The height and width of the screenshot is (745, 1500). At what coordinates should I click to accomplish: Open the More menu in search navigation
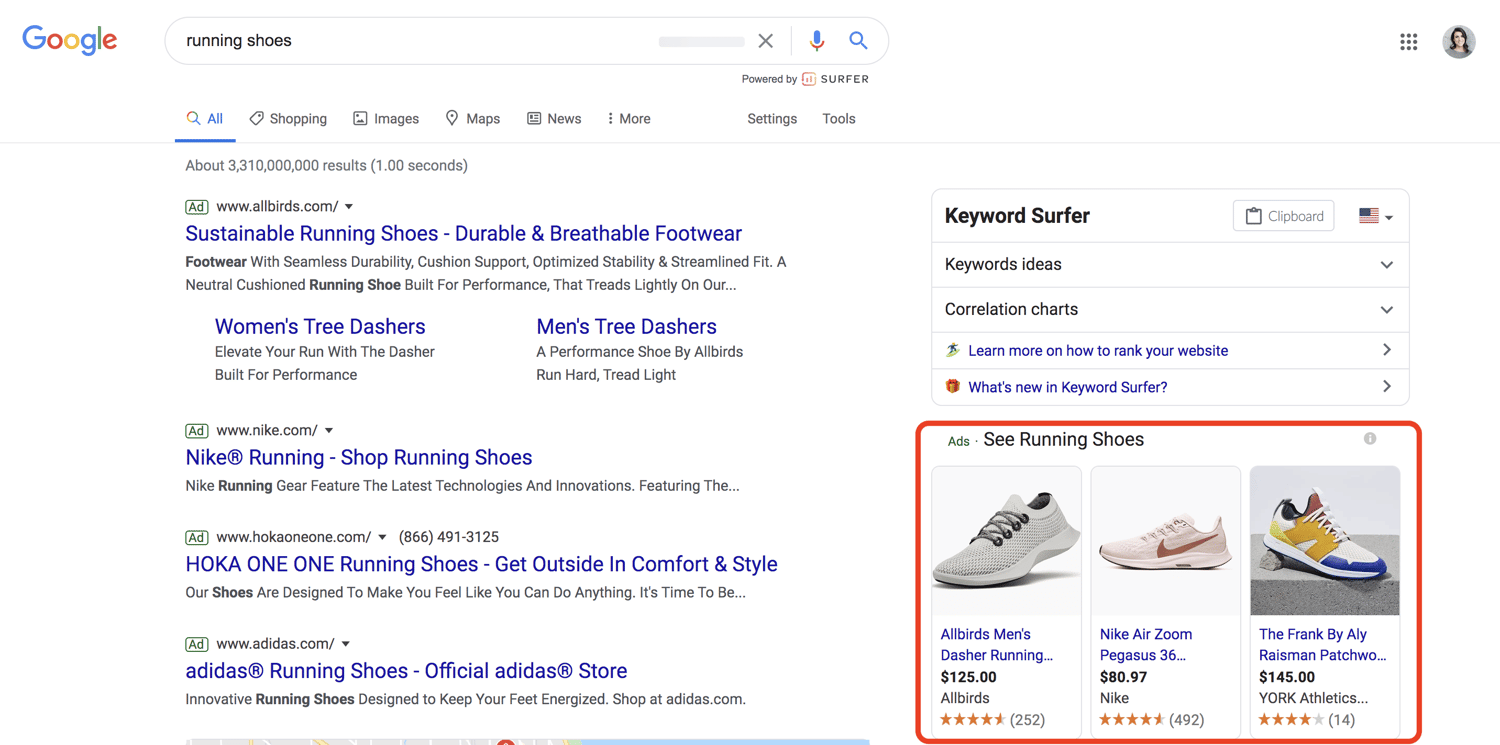[x=627, y=118]
